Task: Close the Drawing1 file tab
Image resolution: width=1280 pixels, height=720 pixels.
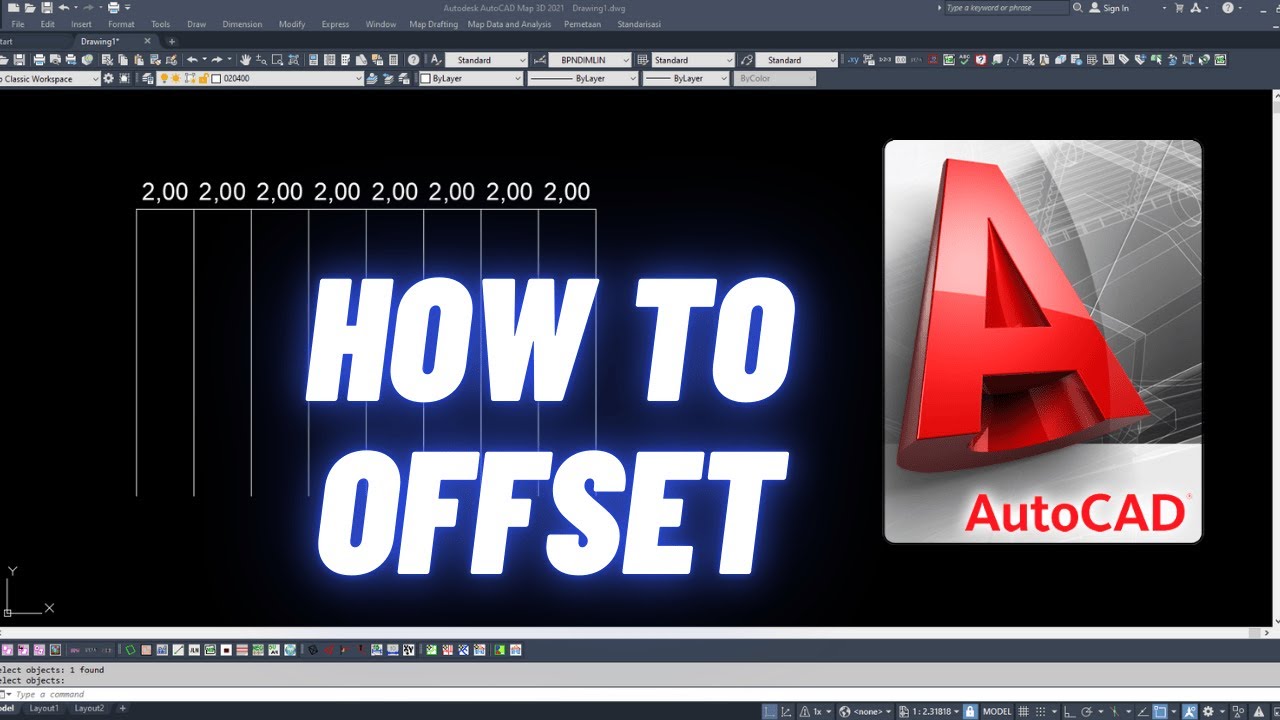Action: pyautogui.click(x=148, y=41)
